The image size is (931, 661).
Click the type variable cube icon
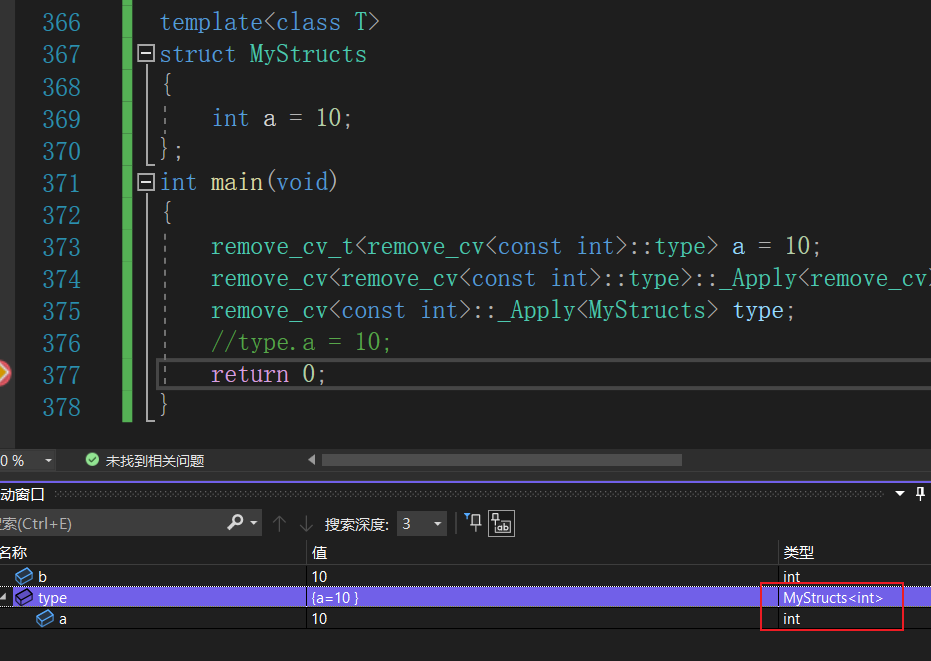pyautogui.click(x=24, y=597)
